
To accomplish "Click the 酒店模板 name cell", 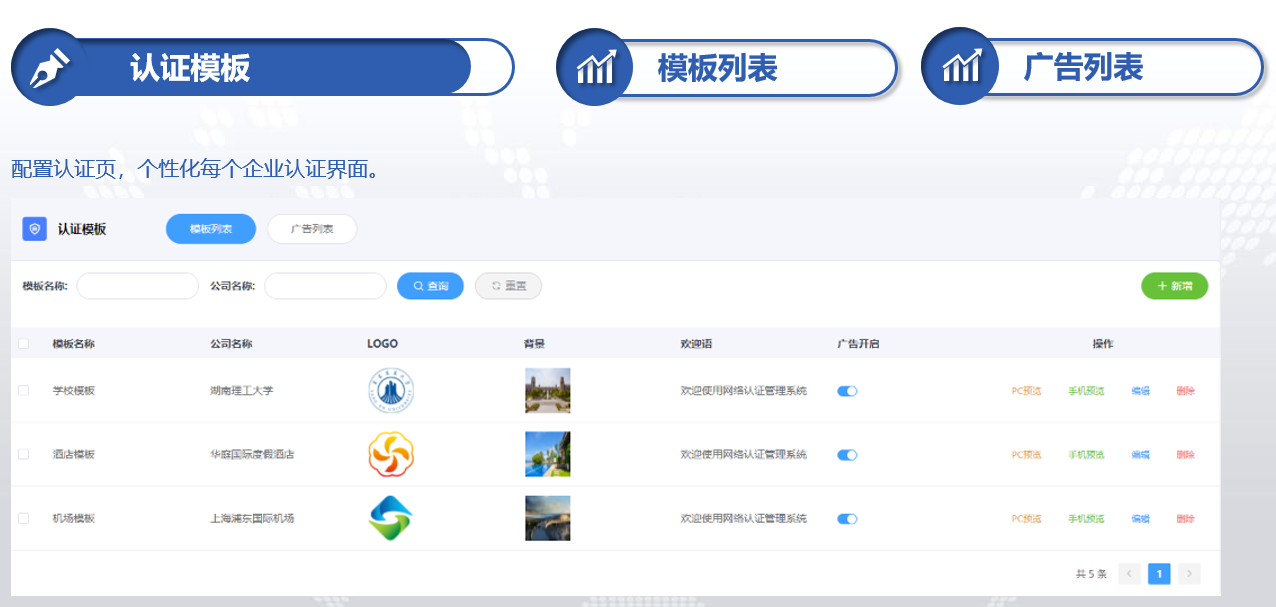I will 74,455.
